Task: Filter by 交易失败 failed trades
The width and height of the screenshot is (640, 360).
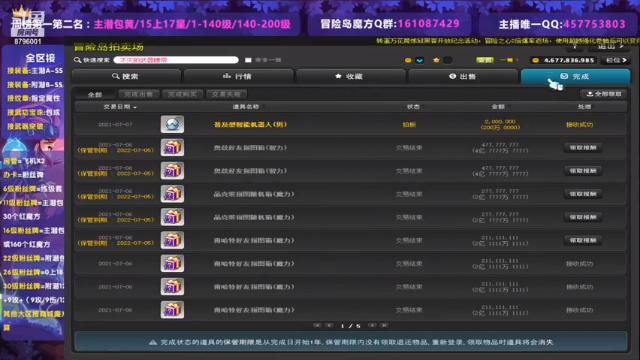Action: (227, 94)
